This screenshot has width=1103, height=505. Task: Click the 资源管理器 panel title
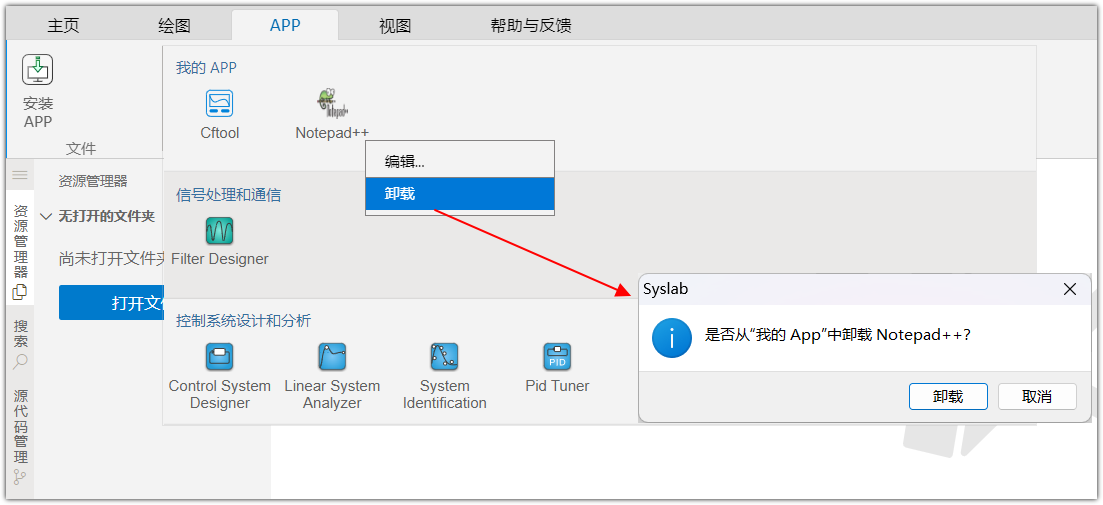coord(93,181)
